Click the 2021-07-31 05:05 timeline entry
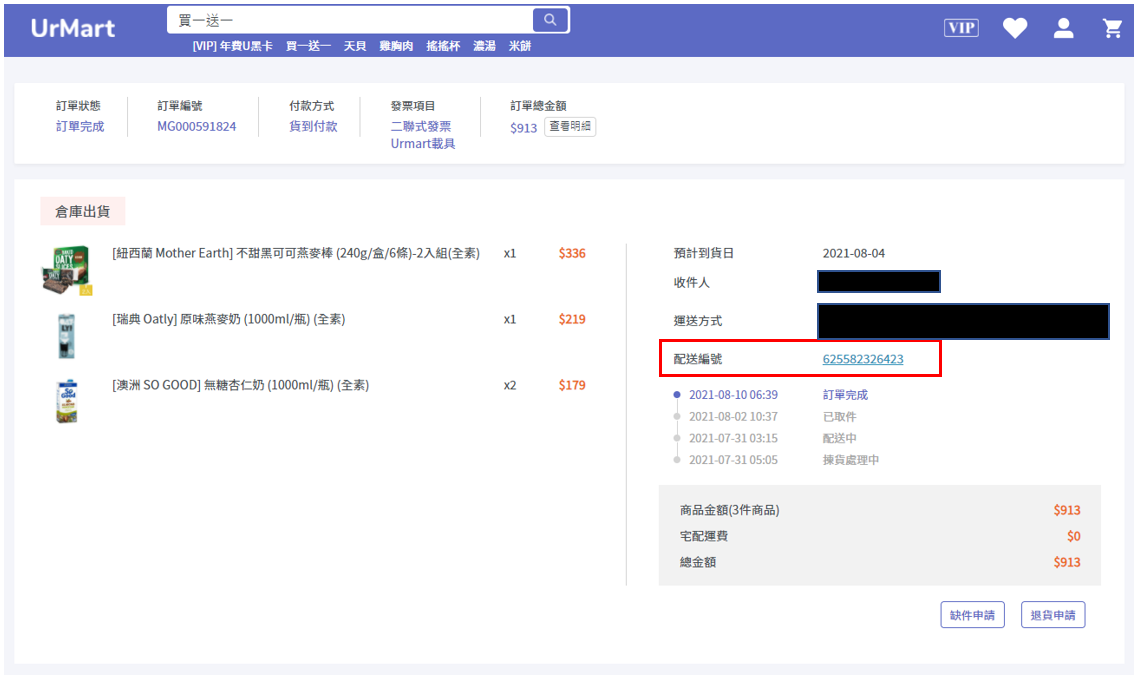The width and height of the screenshot is (1140, 681). click(x=734, y=460)
